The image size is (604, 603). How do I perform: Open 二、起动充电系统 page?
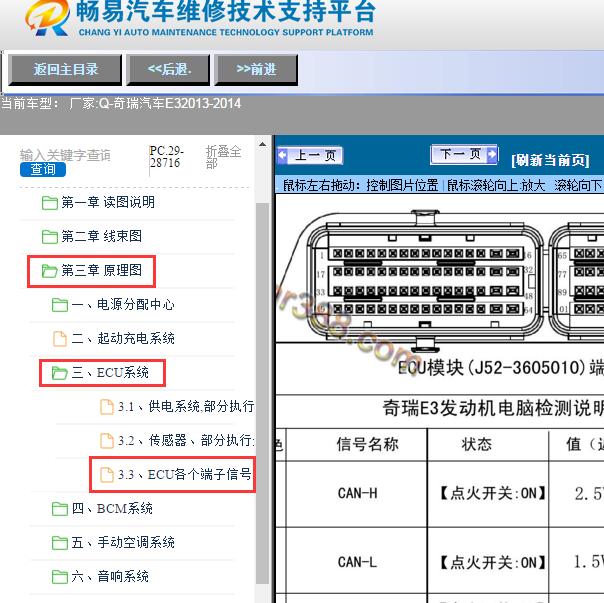click(123, 338)
